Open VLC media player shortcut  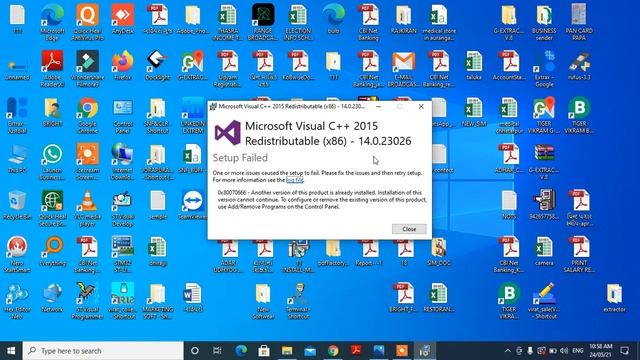coord(87,209)
